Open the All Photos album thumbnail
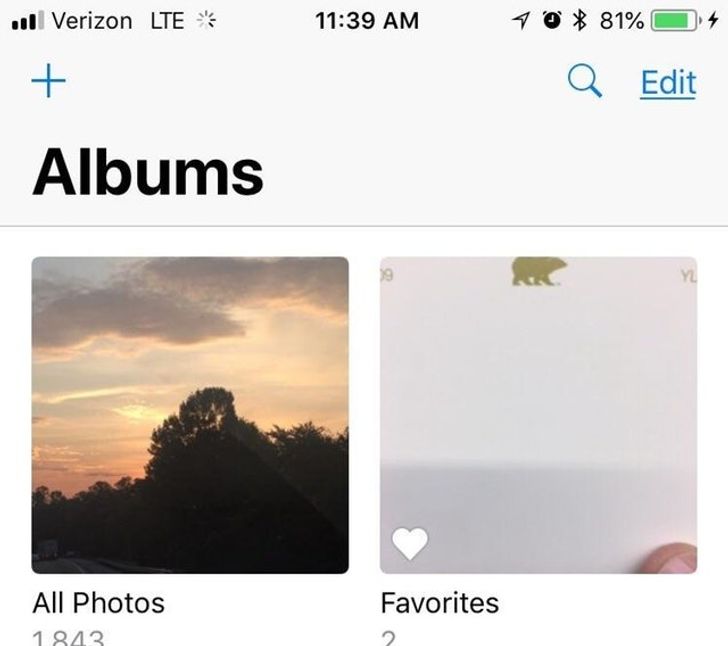This screenshot has width=728, height=646. pos(190,415)
